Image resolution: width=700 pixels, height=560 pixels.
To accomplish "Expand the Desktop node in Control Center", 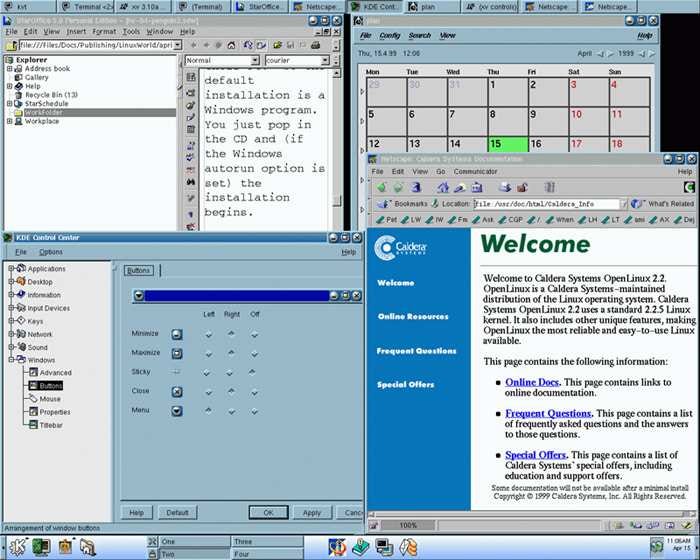I will 11,281.
